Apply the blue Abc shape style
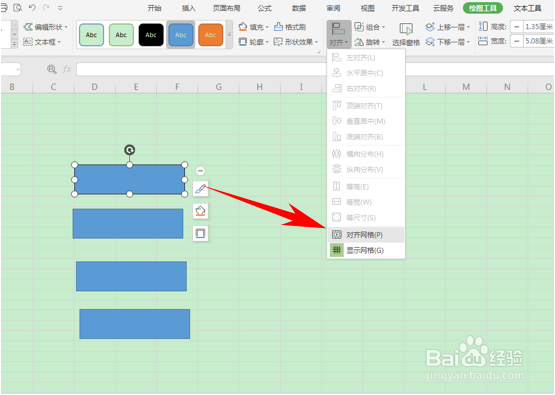The width and height of the screenshot is (555, 395). (181, 35)
